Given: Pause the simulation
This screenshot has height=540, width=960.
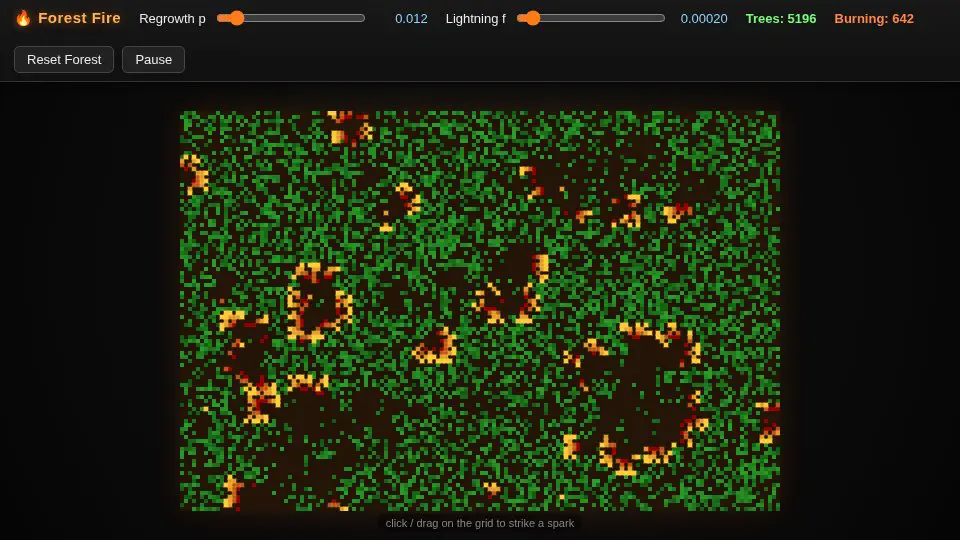Looking at the screenshot, I should click(x=153, y=59).
